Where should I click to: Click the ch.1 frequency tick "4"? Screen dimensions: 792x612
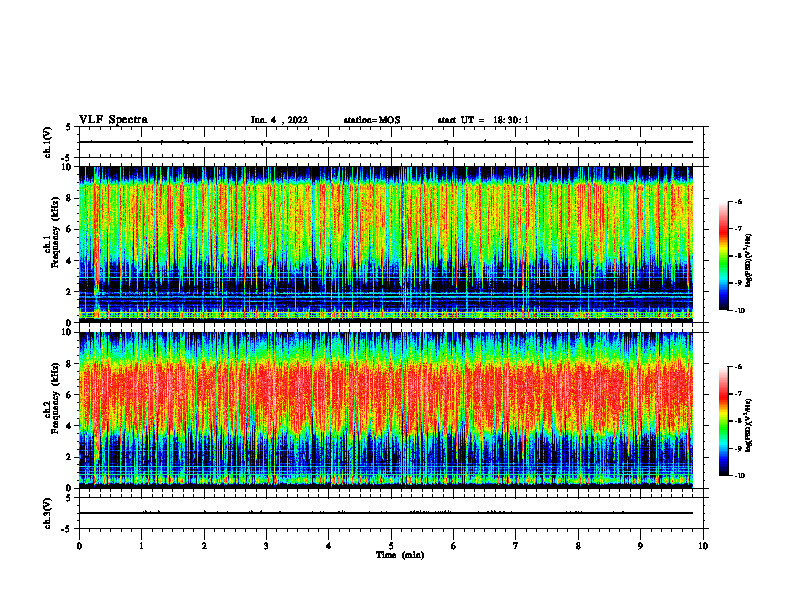70,261
